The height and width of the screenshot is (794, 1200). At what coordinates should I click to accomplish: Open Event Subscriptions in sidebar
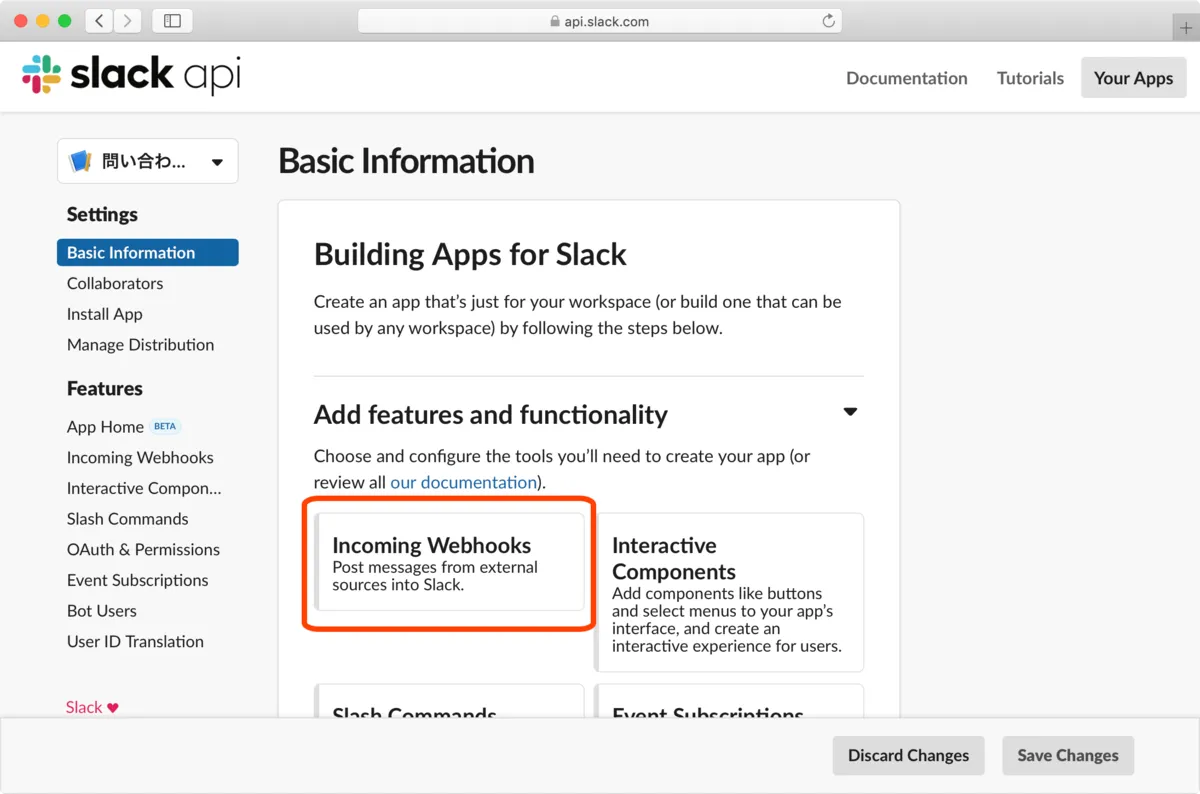[138, 580]
